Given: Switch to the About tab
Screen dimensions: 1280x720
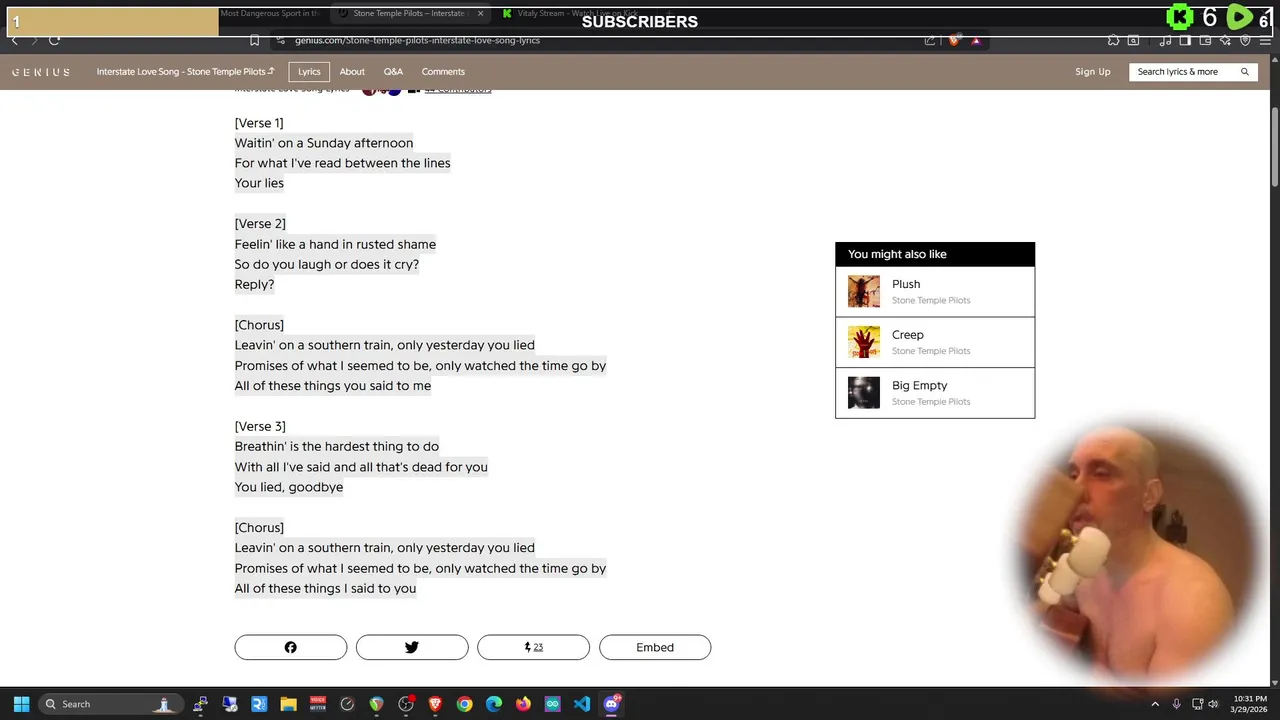Looking at the screenshot, I should pyautogui.click(x=352, y=72).
